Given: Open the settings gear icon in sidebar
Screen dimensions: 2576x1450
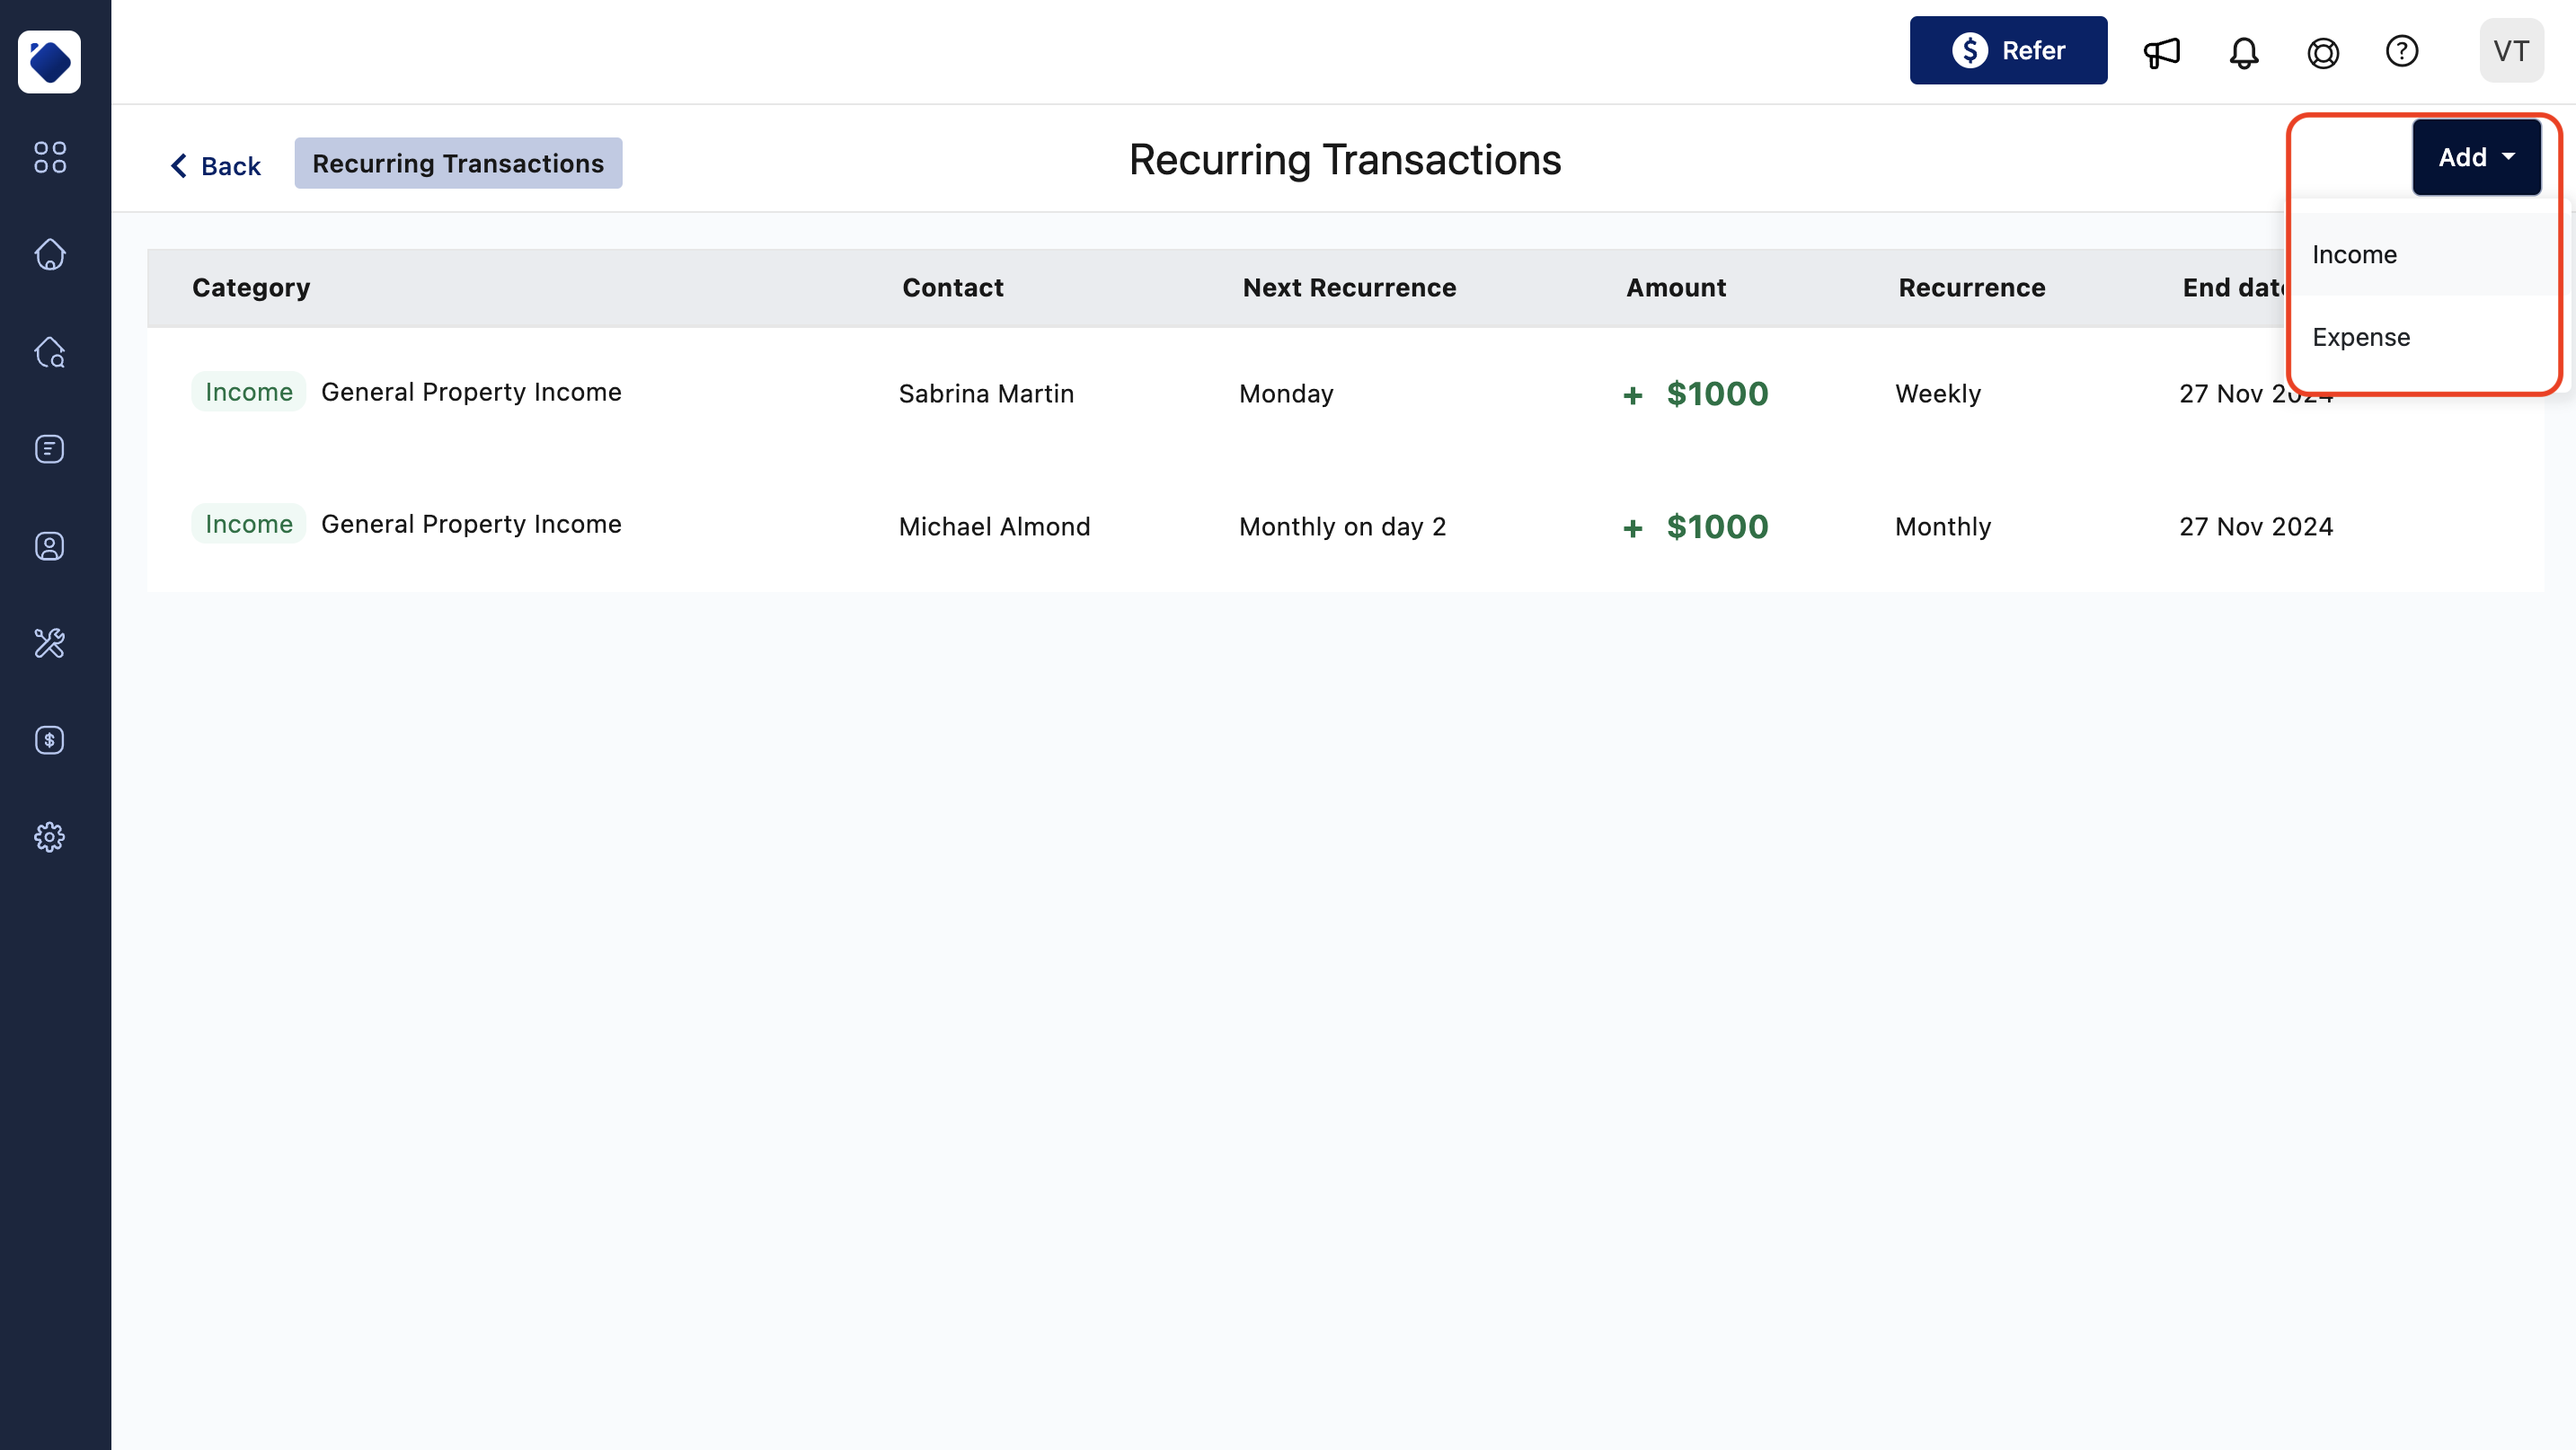Looking at the screenshot, I should click(x=49, y=837).
